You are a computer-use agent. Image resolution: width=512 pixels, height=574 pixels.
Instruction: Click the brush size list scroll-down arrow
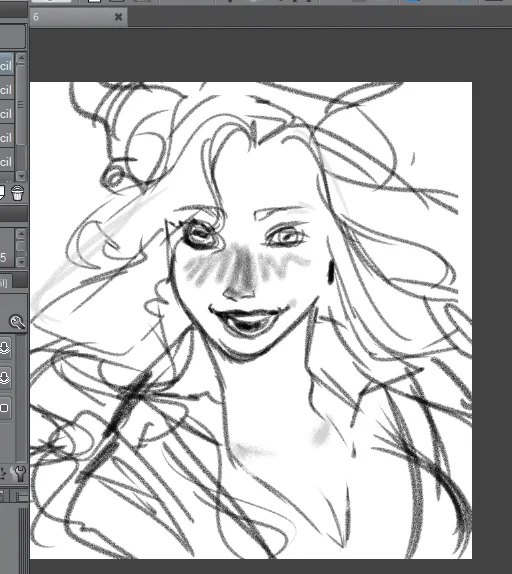tap(21, 262)
